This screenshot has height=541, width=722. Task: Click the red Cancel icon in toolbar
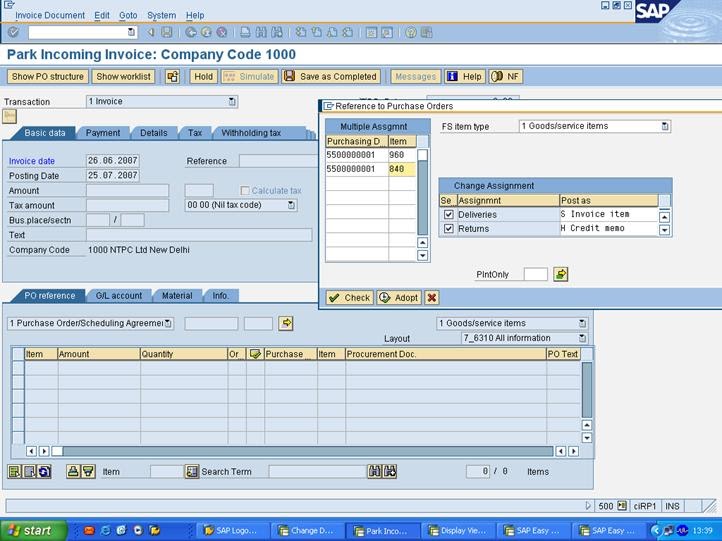(x=222, y=32)
